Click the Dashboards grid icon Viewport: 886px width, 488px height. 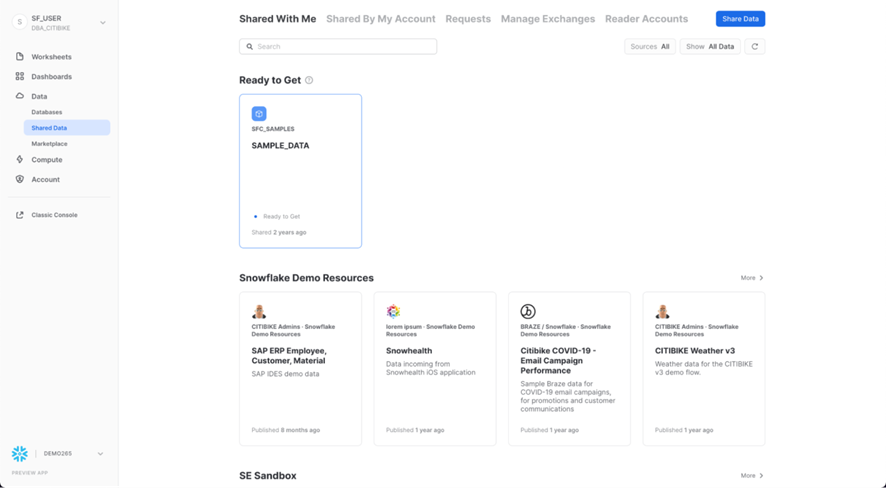pos(20,76)
